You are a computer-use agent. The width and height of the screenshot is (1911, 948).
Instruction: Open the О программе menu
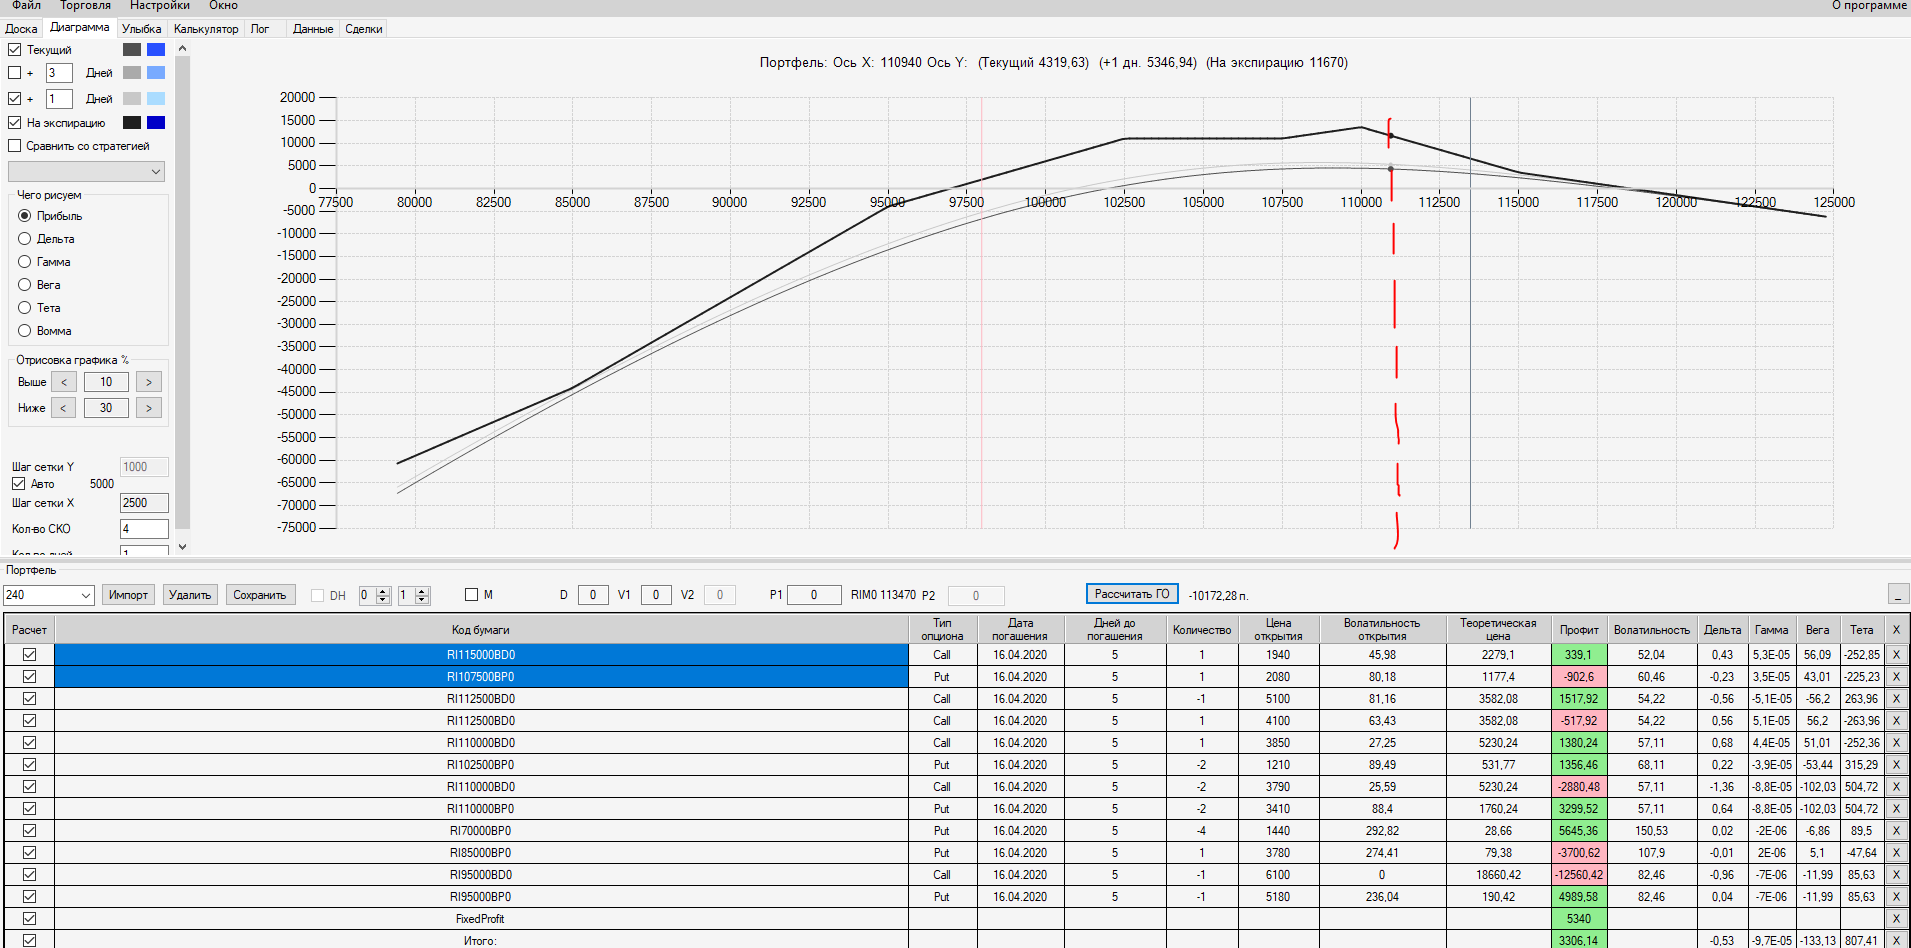[x=1869, y=6]
